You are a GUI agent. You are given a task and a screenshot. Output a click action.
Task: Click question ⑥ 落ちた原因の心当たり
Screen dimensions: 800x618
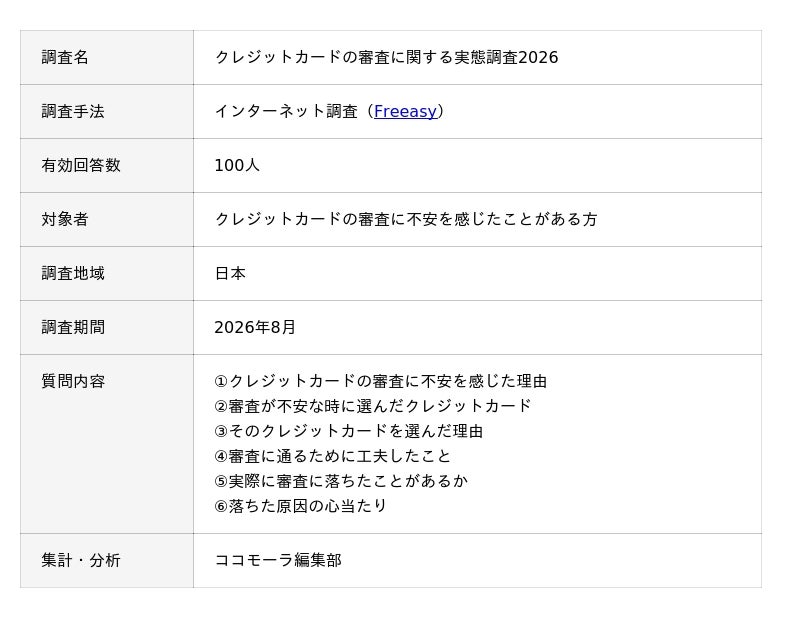coord(301,506)
